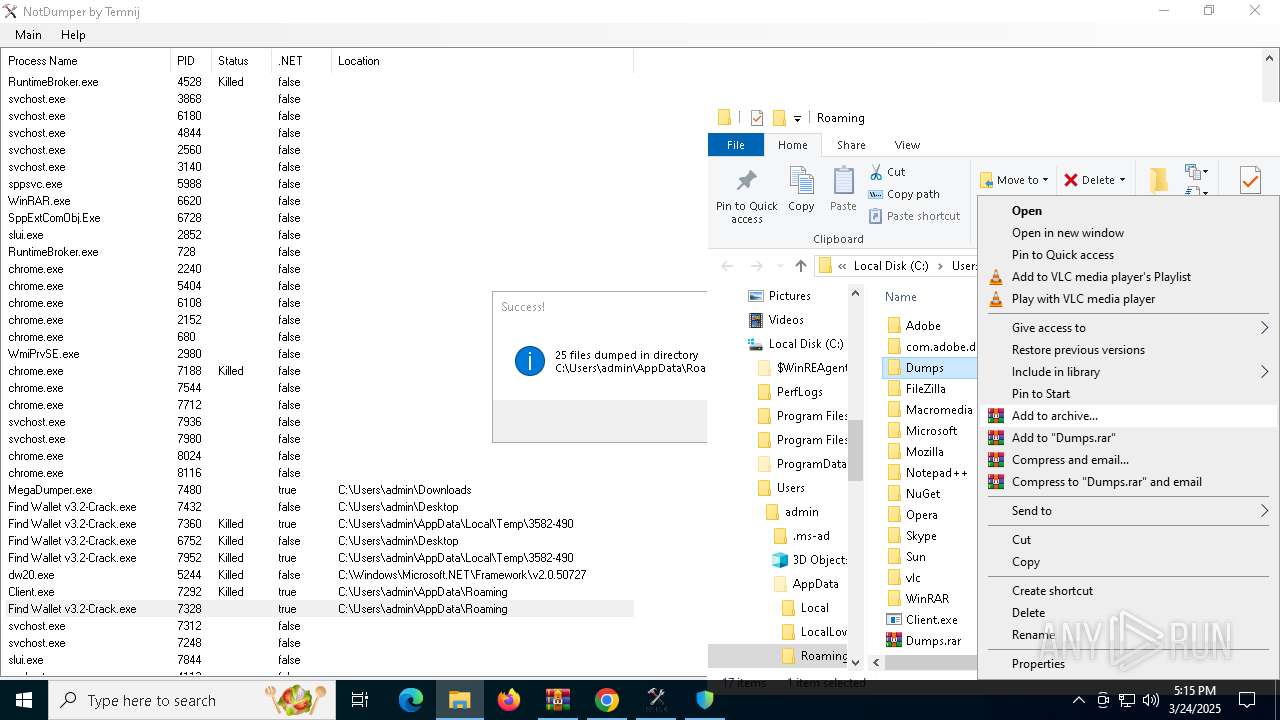Image resolution: width=1280 pixels, height=720 pixels.
Task: Open the Help menu in NotDumper
Action: pos(73,35)
